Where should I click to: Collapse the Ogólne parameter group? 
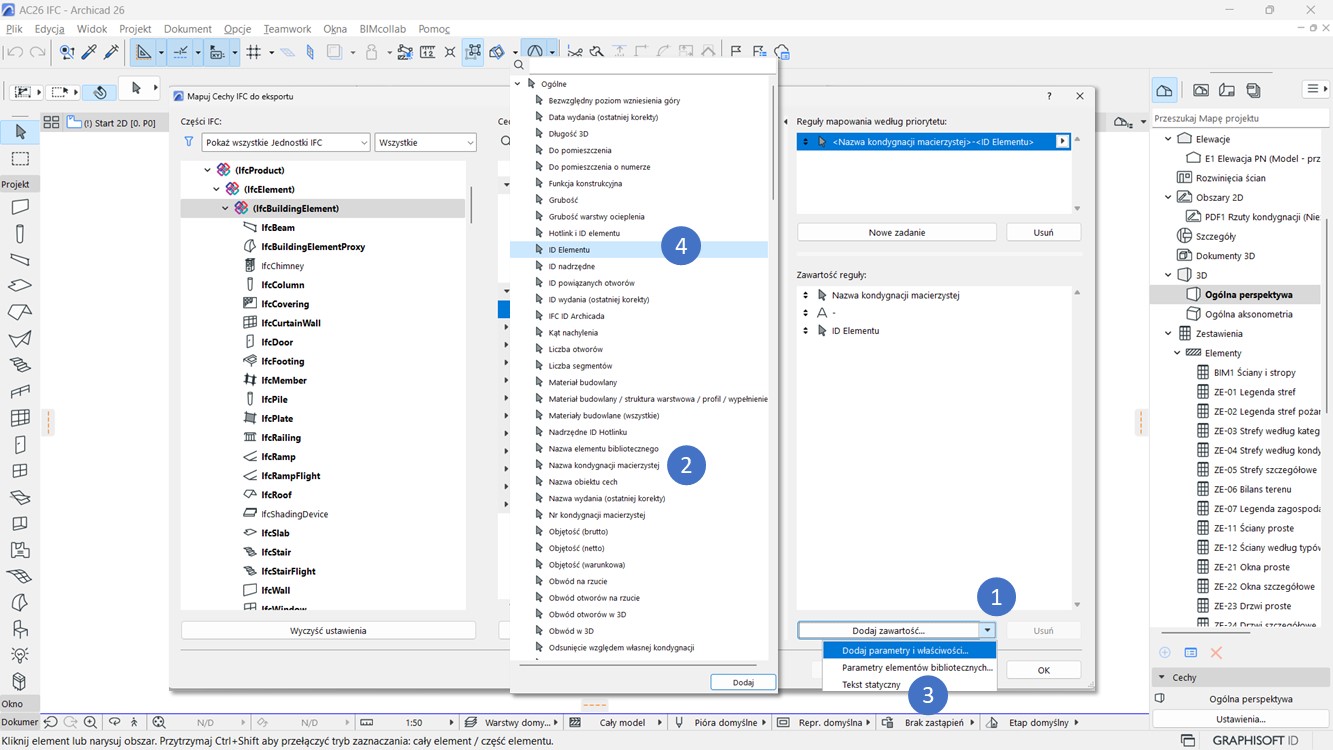coord(517,84)
